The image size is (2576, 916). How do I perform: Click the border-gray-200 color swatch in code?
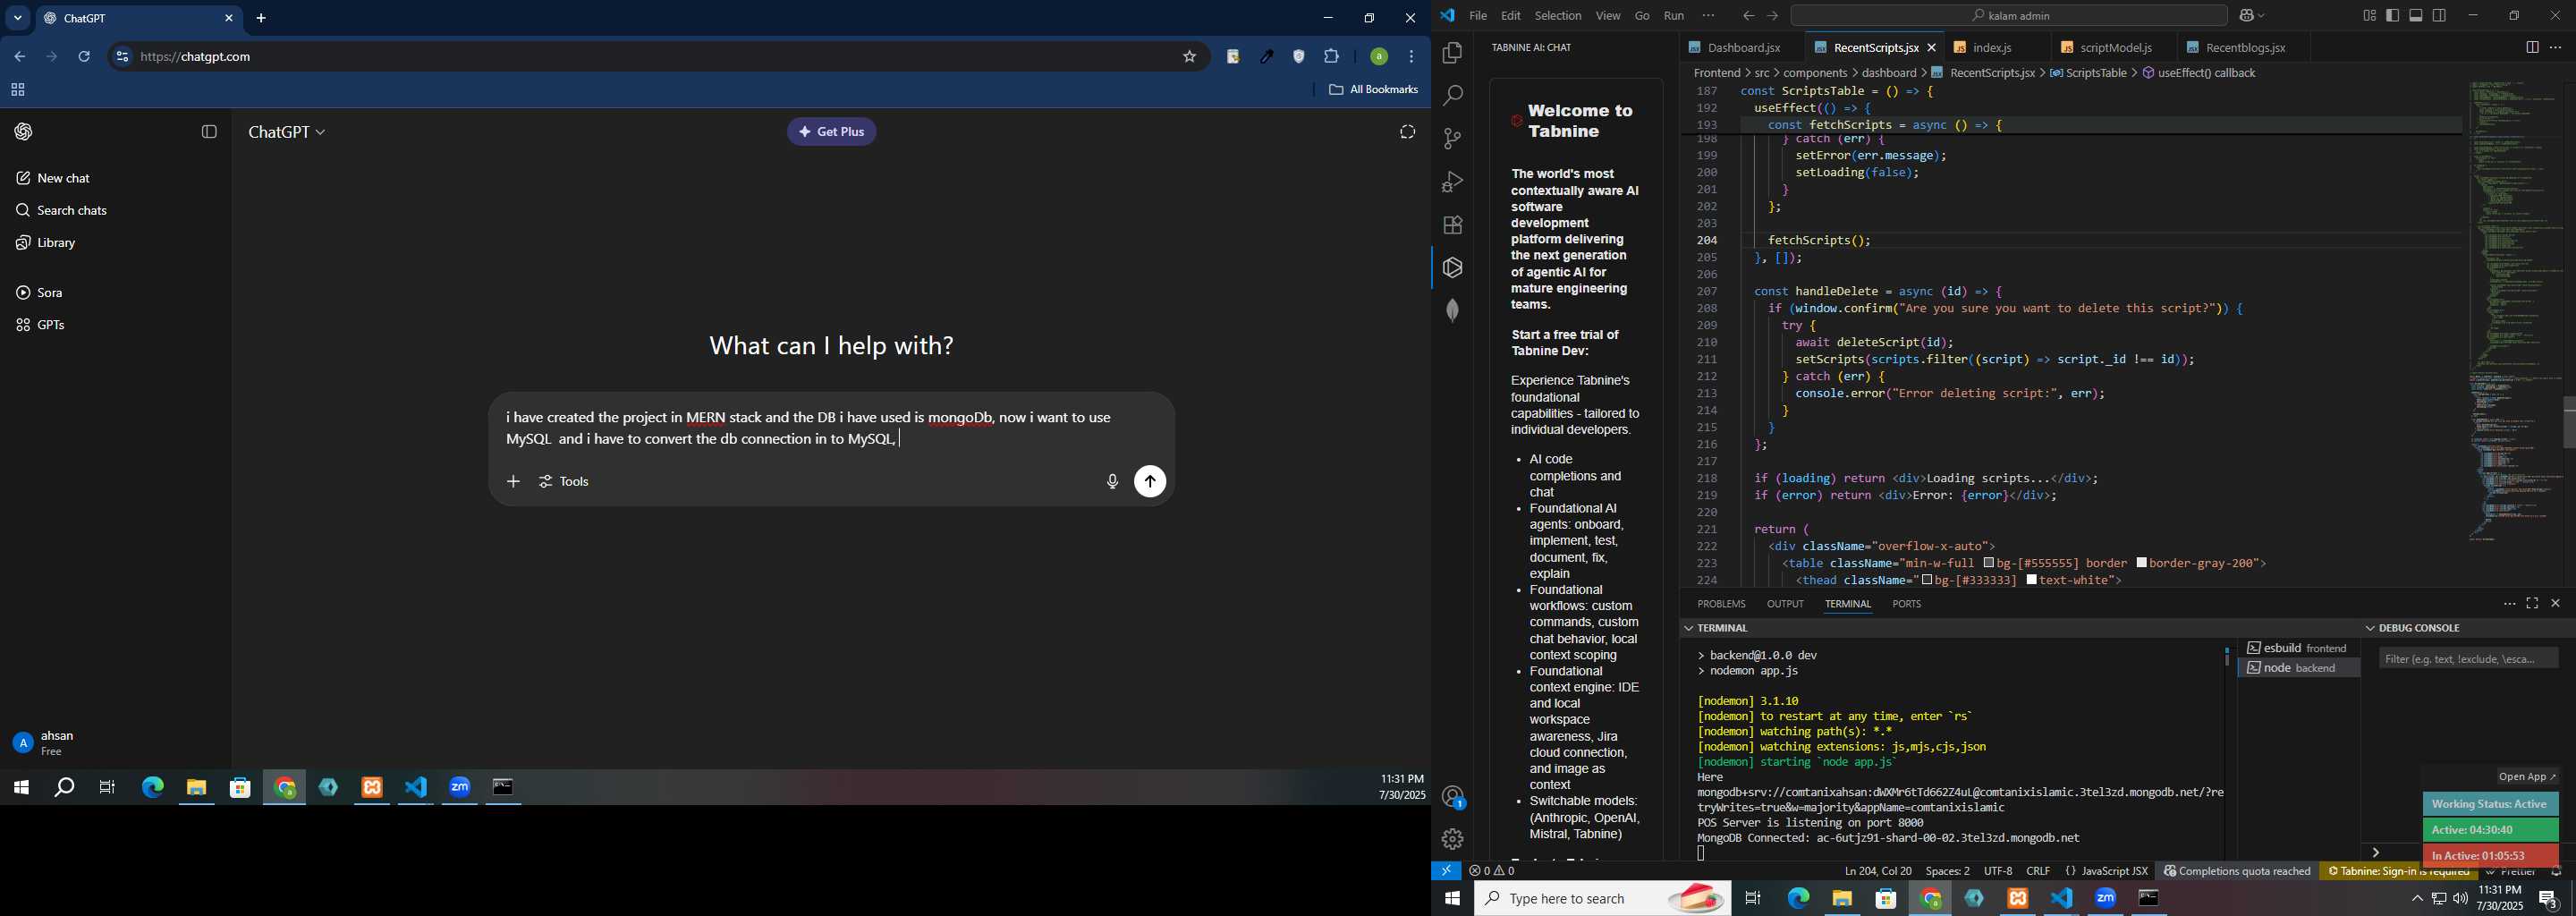click(x=2142, y=563)
